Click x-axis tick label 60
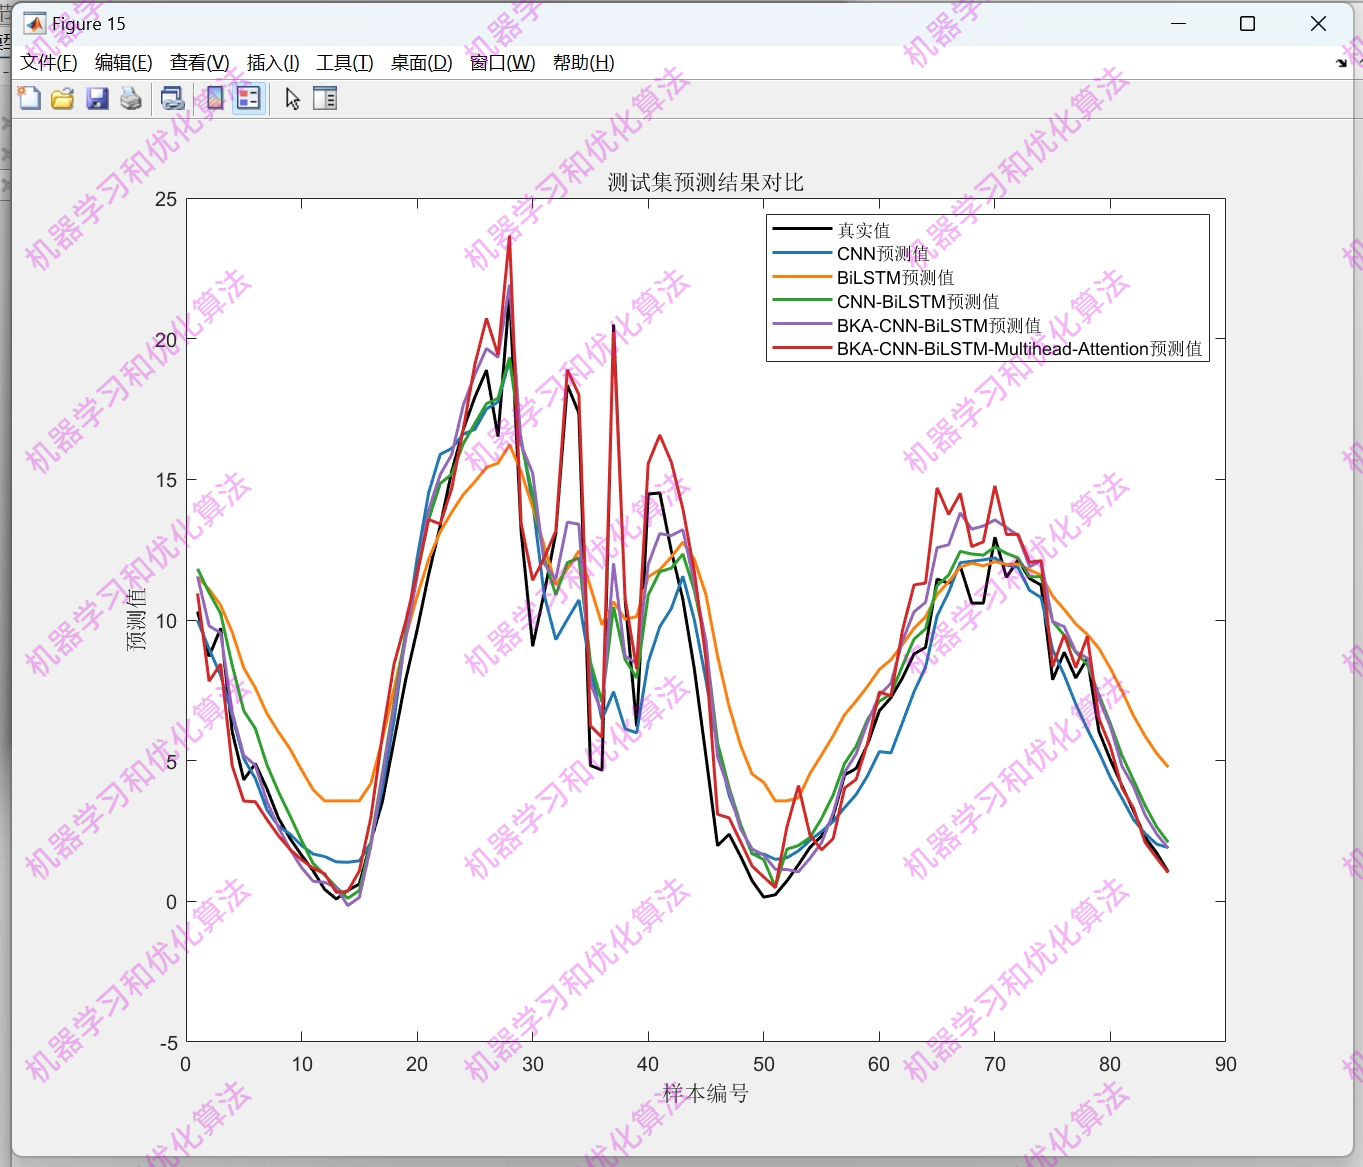 (x=879, y=1064)
